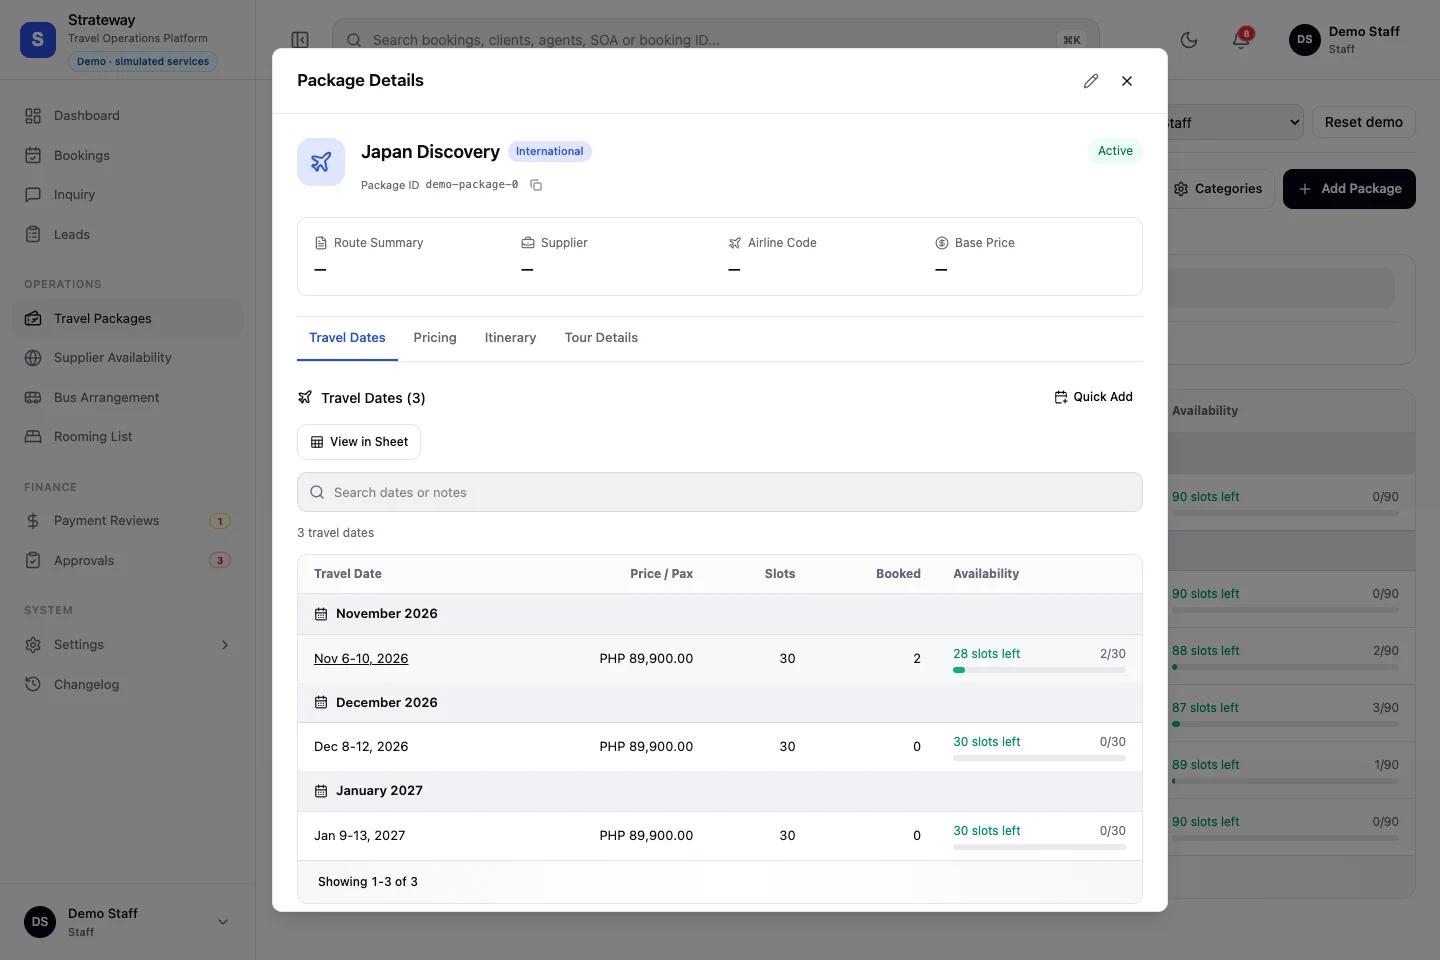Open the Tour Details tab
The height and width of the screenshot is (960, 1440).
click(x=601, y=338)
